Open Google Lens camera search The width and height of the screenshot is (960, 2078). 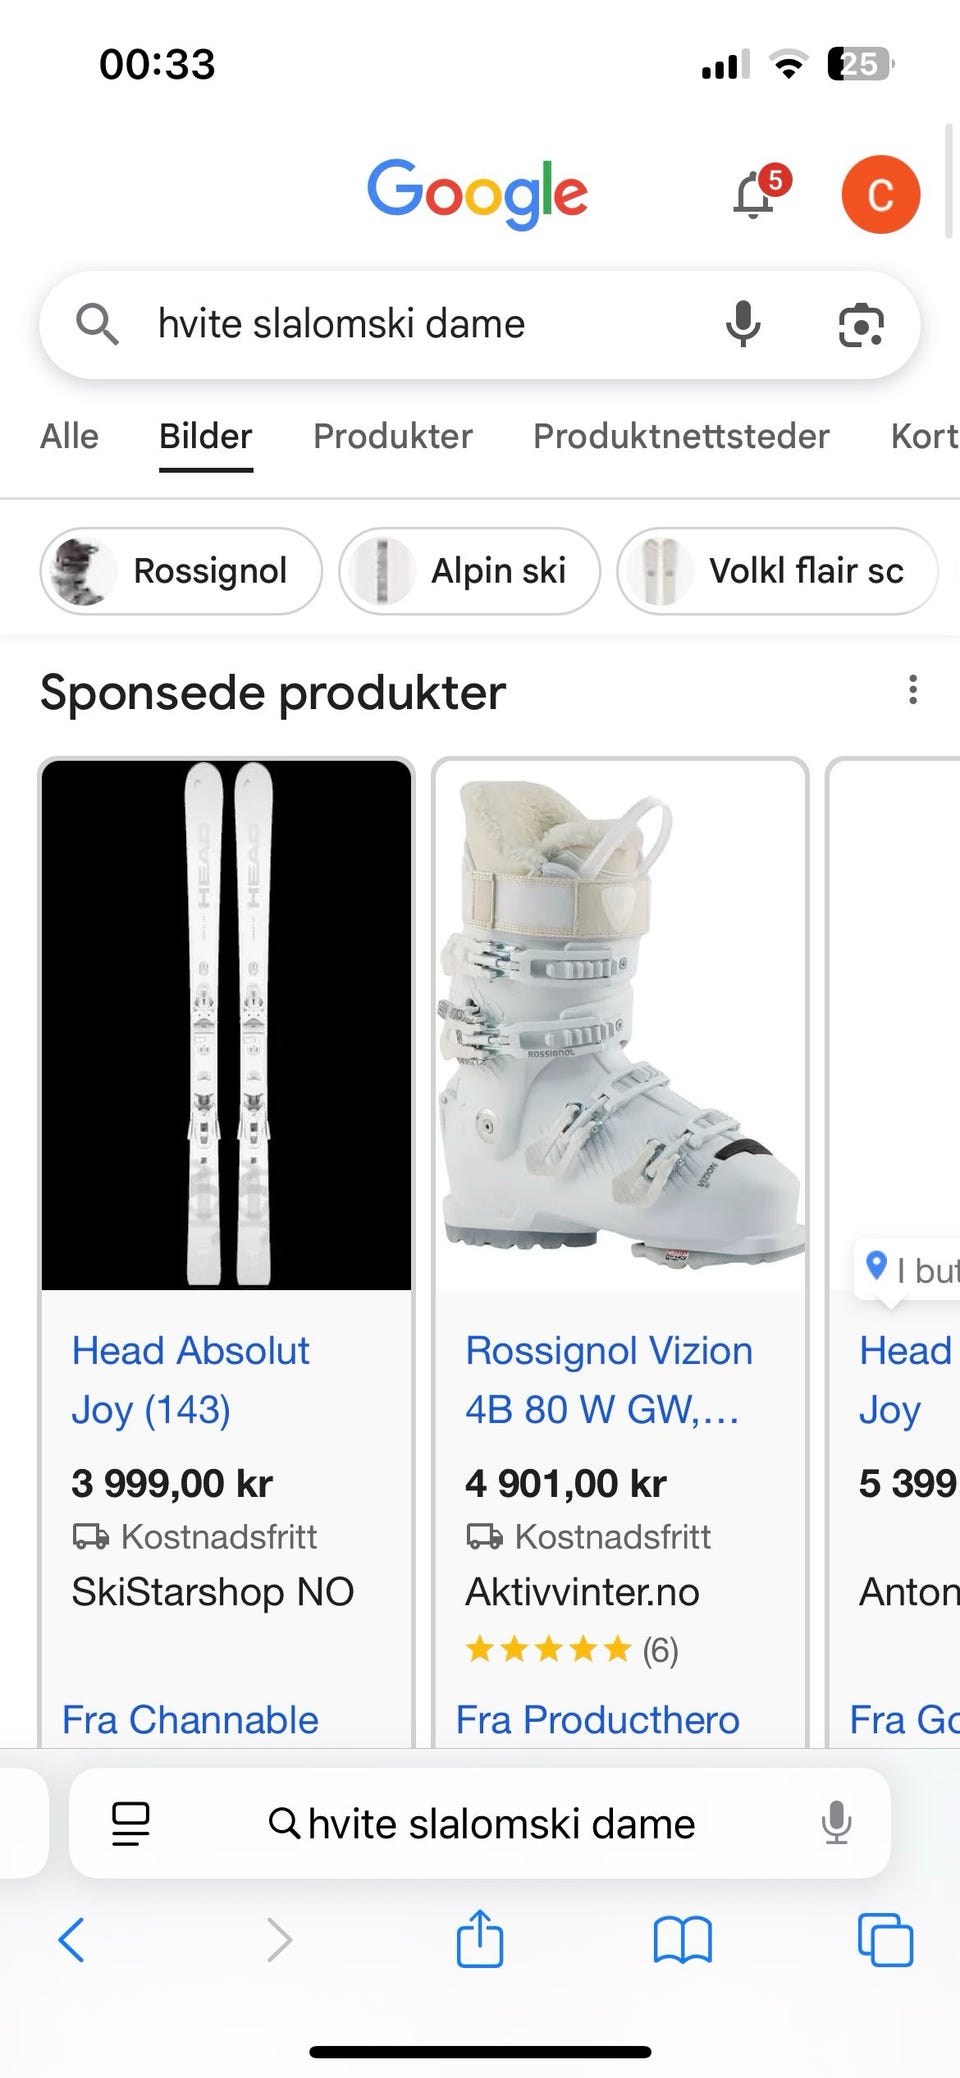[x=860, y=325]
